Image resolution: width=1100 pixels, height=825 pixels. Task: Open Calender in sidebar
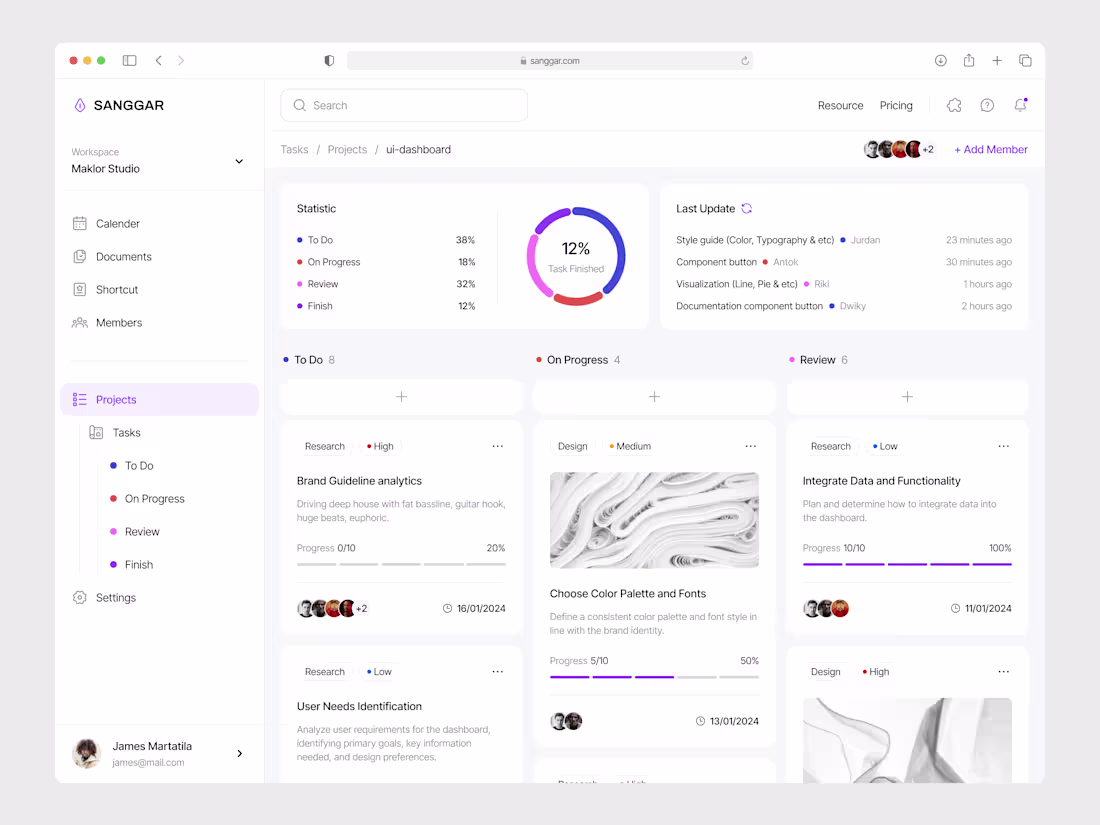pos(106,224)
